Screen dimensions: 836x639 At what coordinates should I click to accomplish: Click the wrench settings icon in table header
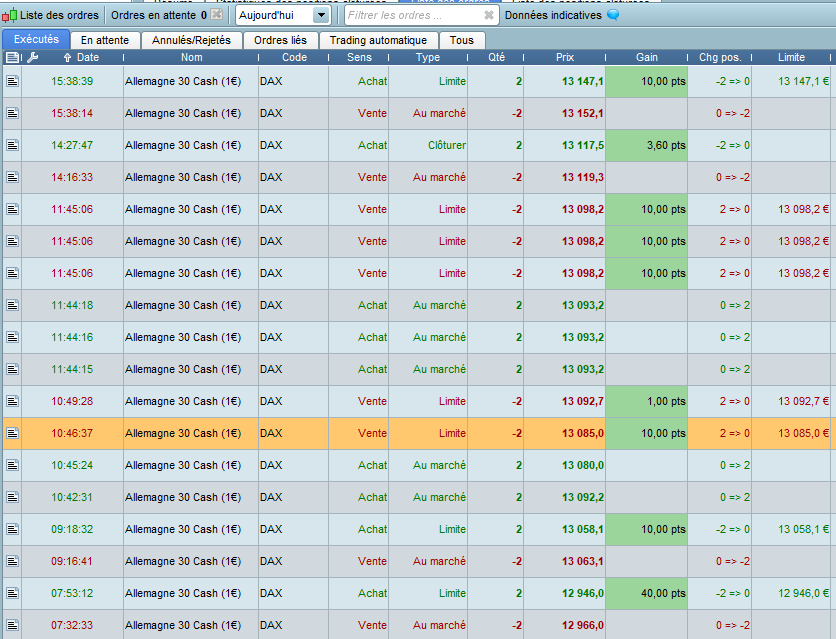pos(33,57)
